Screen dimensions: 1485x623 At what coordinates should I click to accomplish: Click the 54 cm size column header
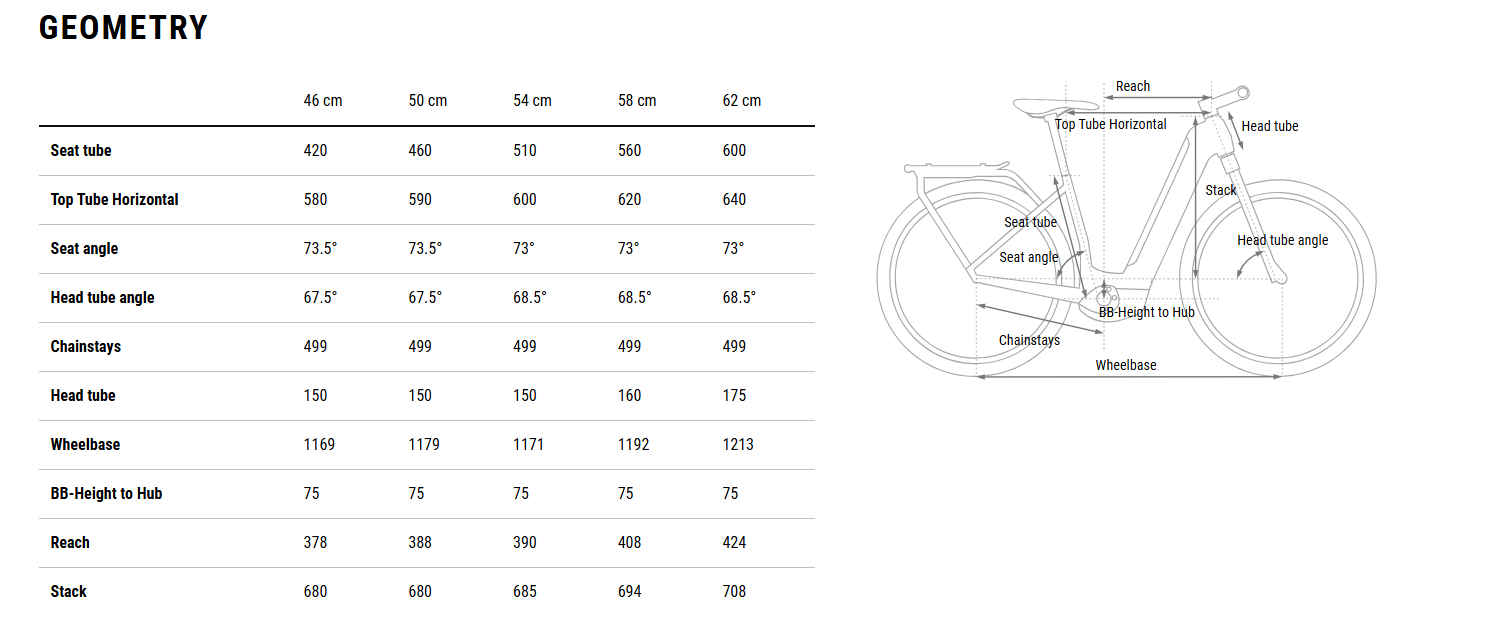point(533,101)
